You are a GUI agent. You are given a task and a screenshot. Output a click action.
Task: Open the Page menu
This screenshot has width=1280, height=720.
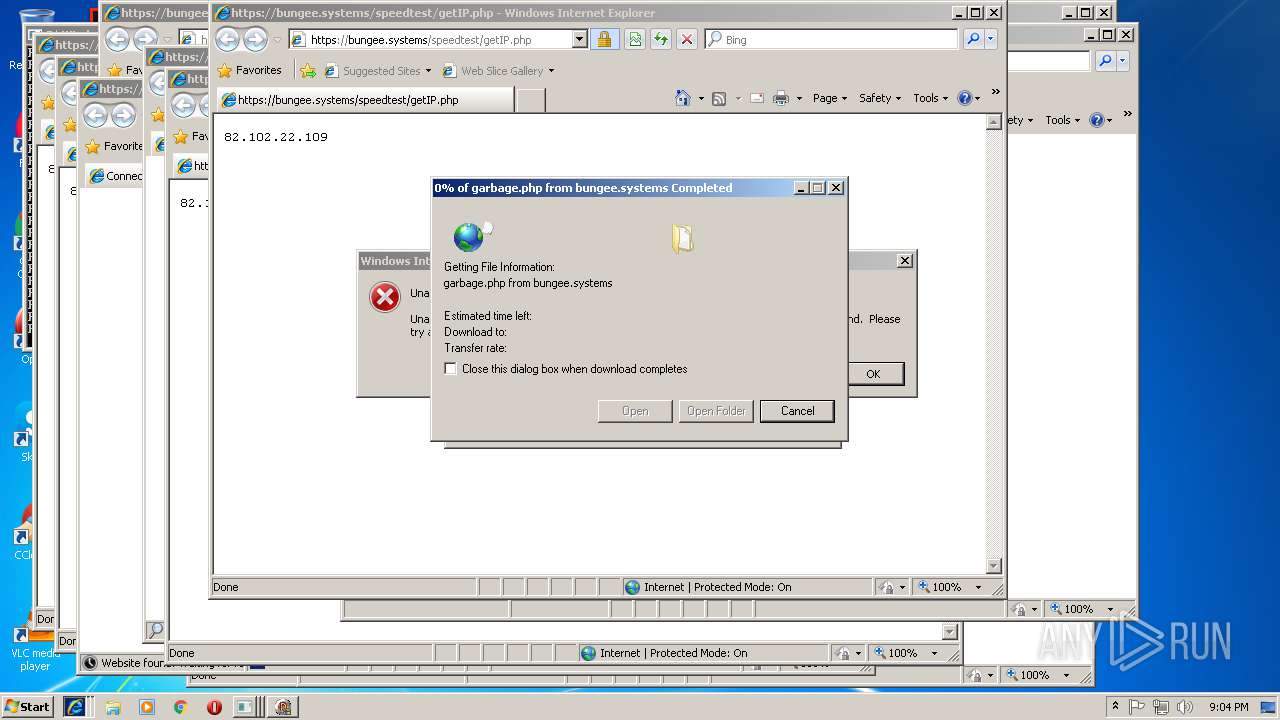tap(830, 98)
